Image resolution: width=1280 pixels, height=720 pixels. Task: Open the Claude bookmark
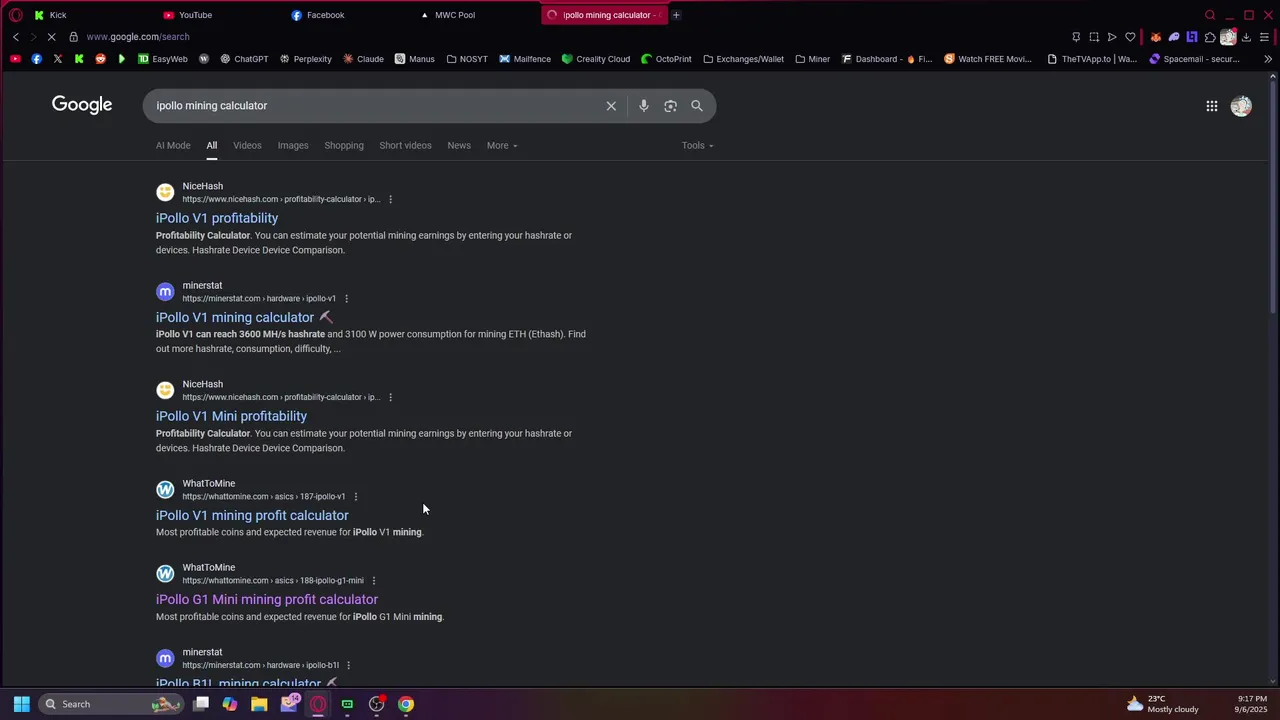click(363, 59)
